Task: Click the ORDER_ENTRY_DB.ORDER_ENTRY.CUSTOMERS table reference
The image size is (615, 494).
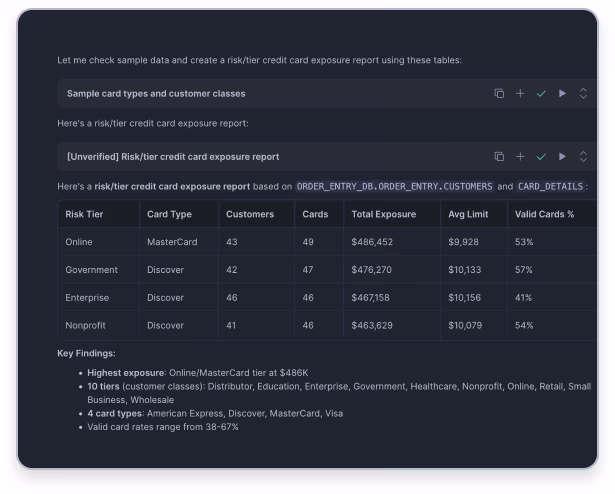Action: point(395,186)
